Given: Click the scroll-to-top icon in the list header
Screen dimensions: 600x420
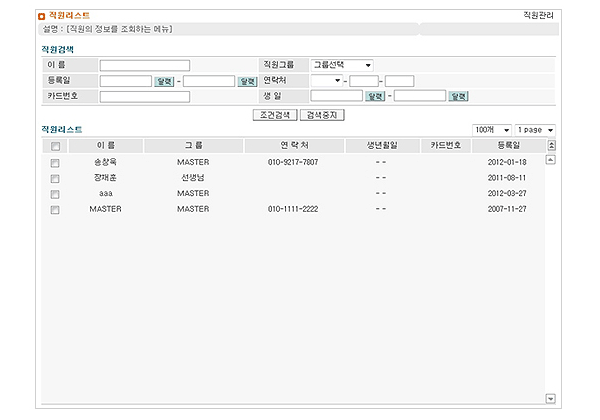Looking at the screenshot, I should [551, 145].
